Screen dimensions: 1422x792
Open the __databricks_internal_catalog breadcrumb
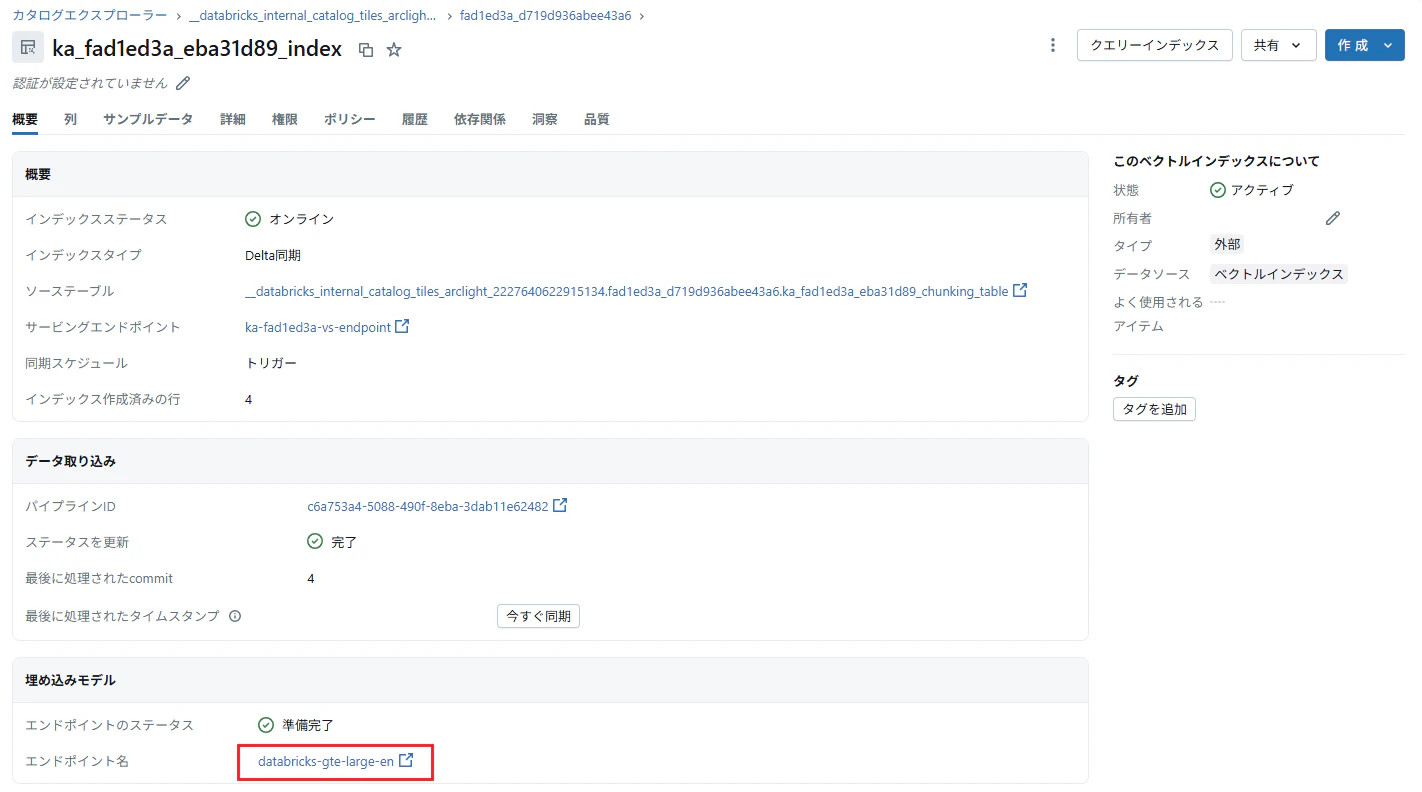click(x=312, y=15)
